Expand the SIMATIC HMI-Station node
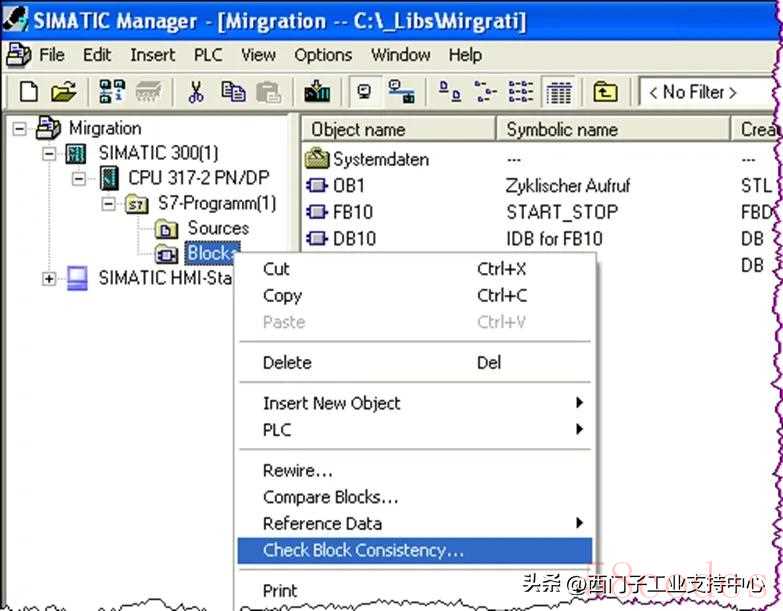Screen dimensions: 783x611 49,279
